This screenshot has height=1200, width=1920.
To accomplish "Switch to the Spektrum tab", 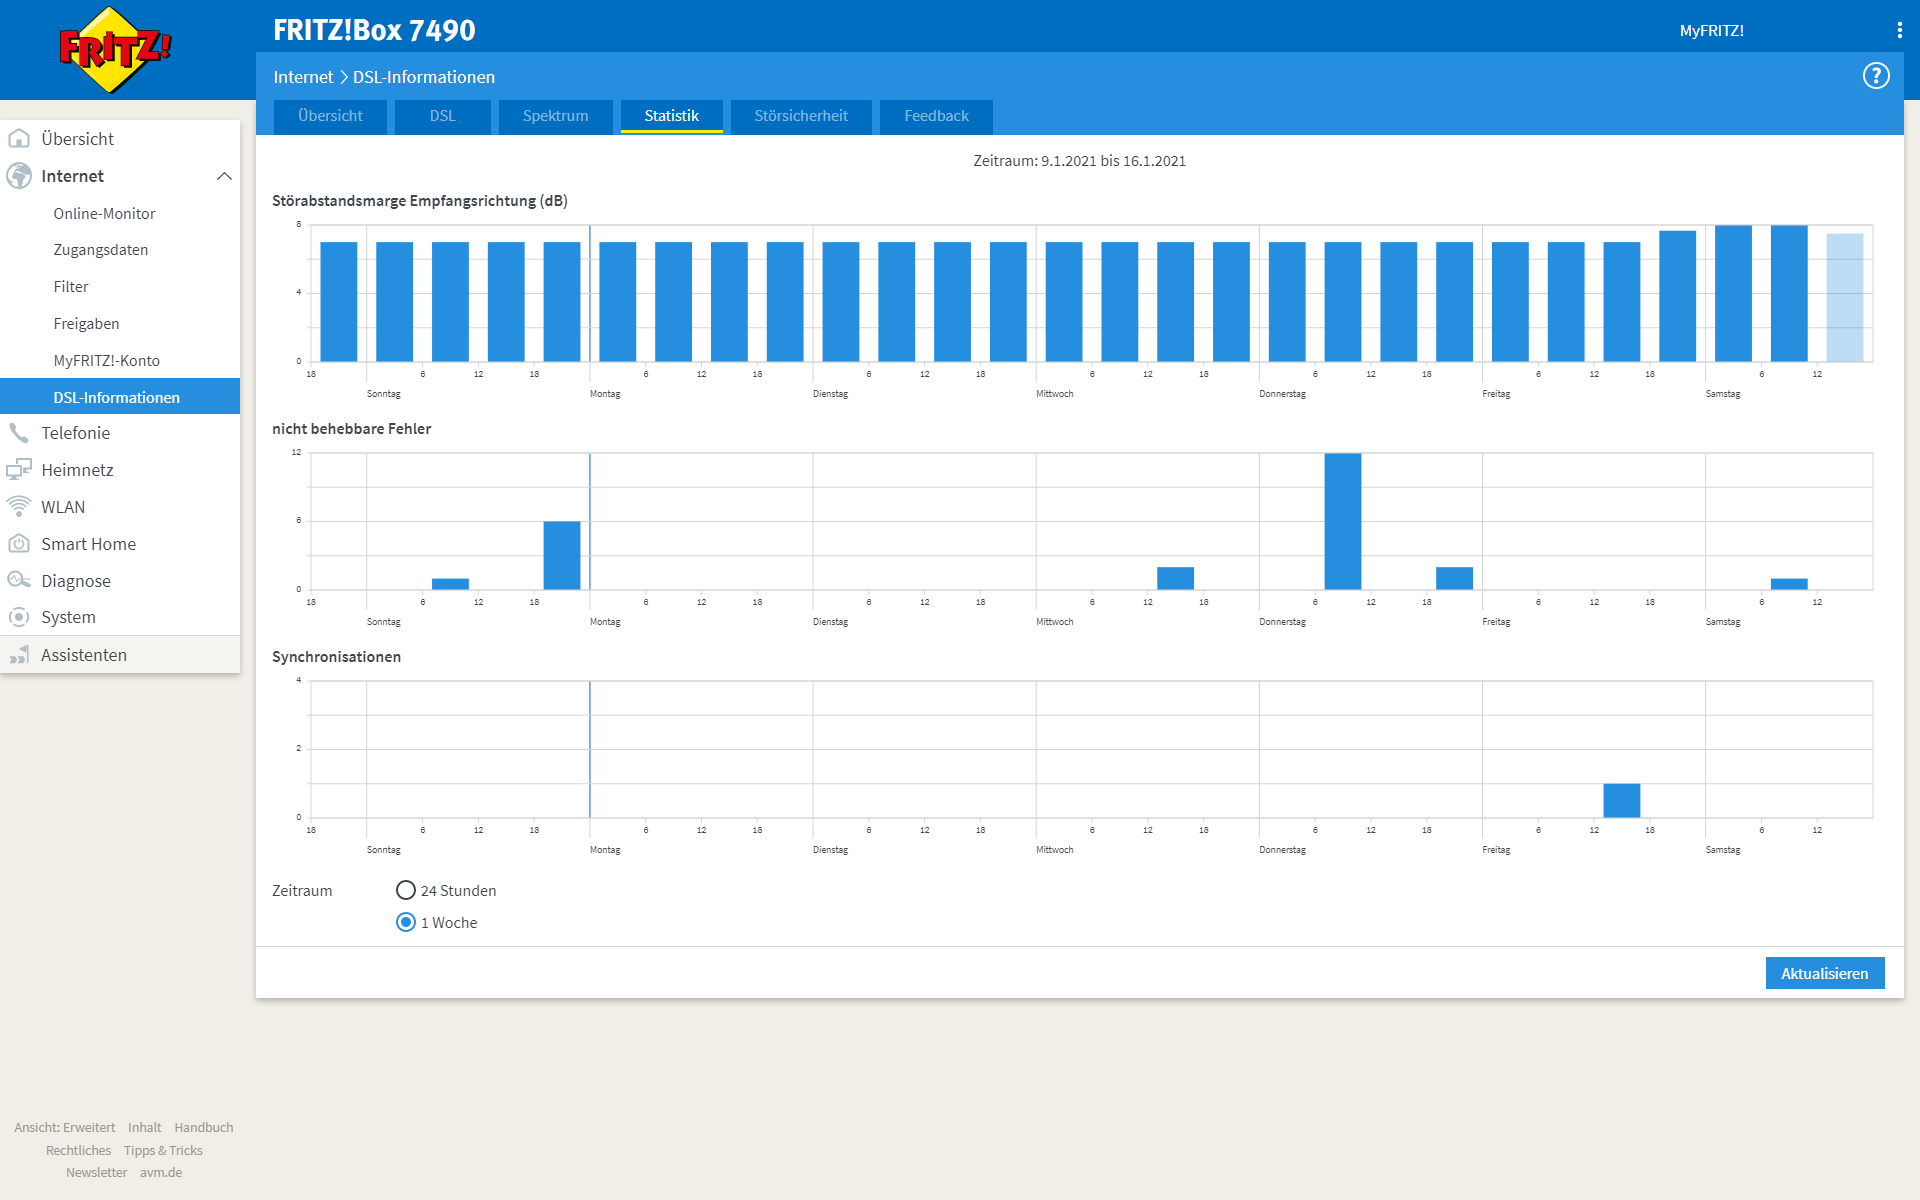I will 555,116.
